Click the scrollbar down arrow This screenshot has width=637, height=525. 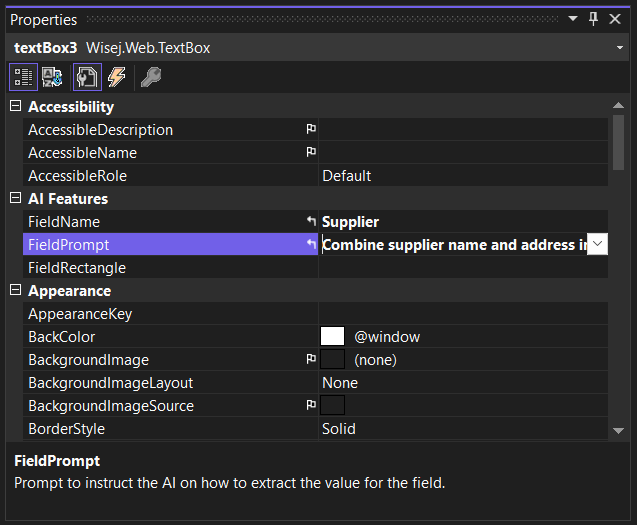click(618, 431)
